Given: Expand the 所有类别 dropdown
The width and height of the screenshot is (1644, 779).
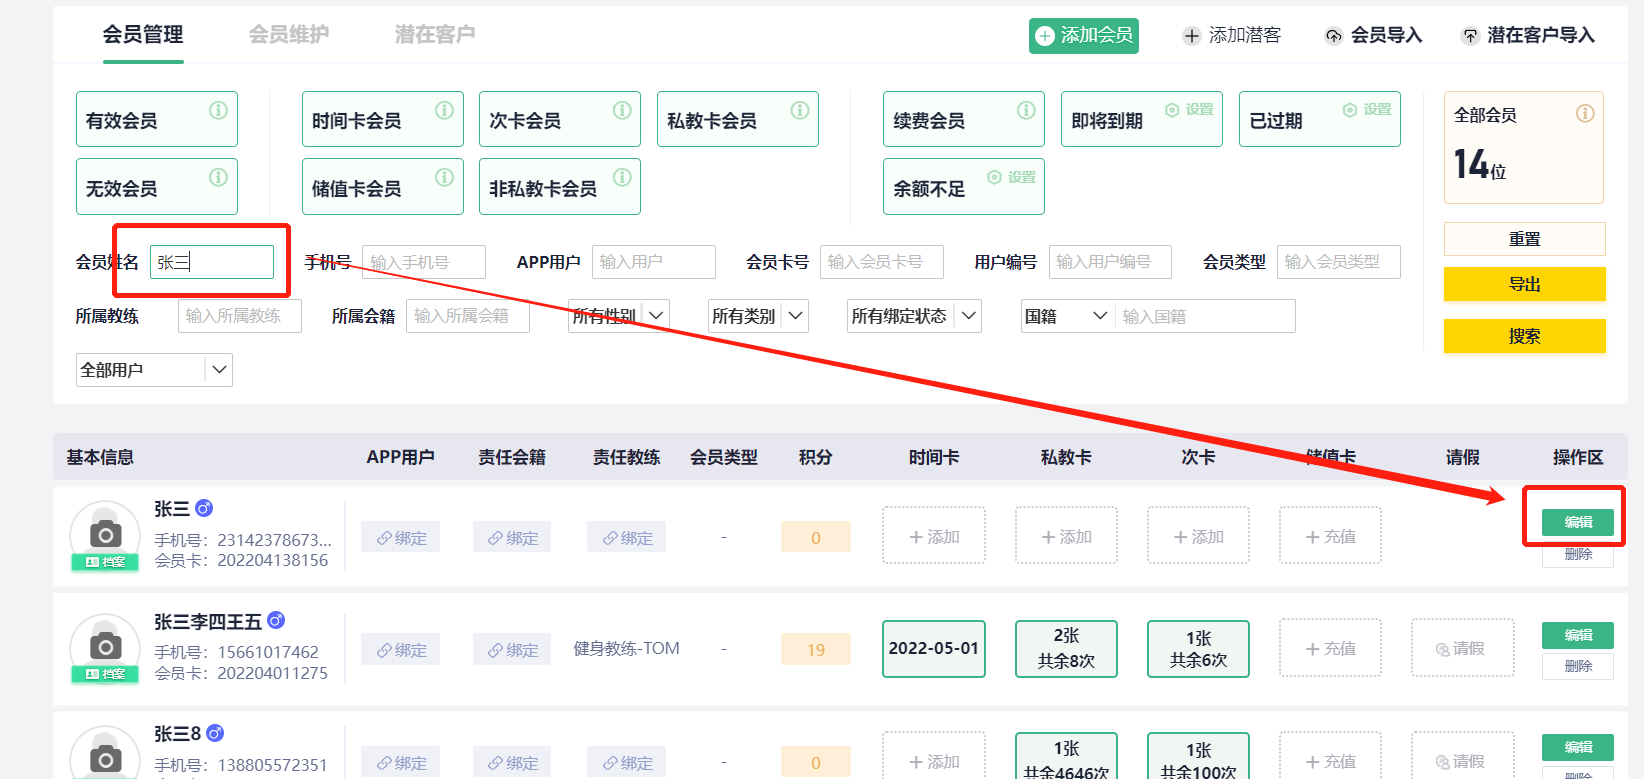Looking at the screenshot, I should pos(757,316).
